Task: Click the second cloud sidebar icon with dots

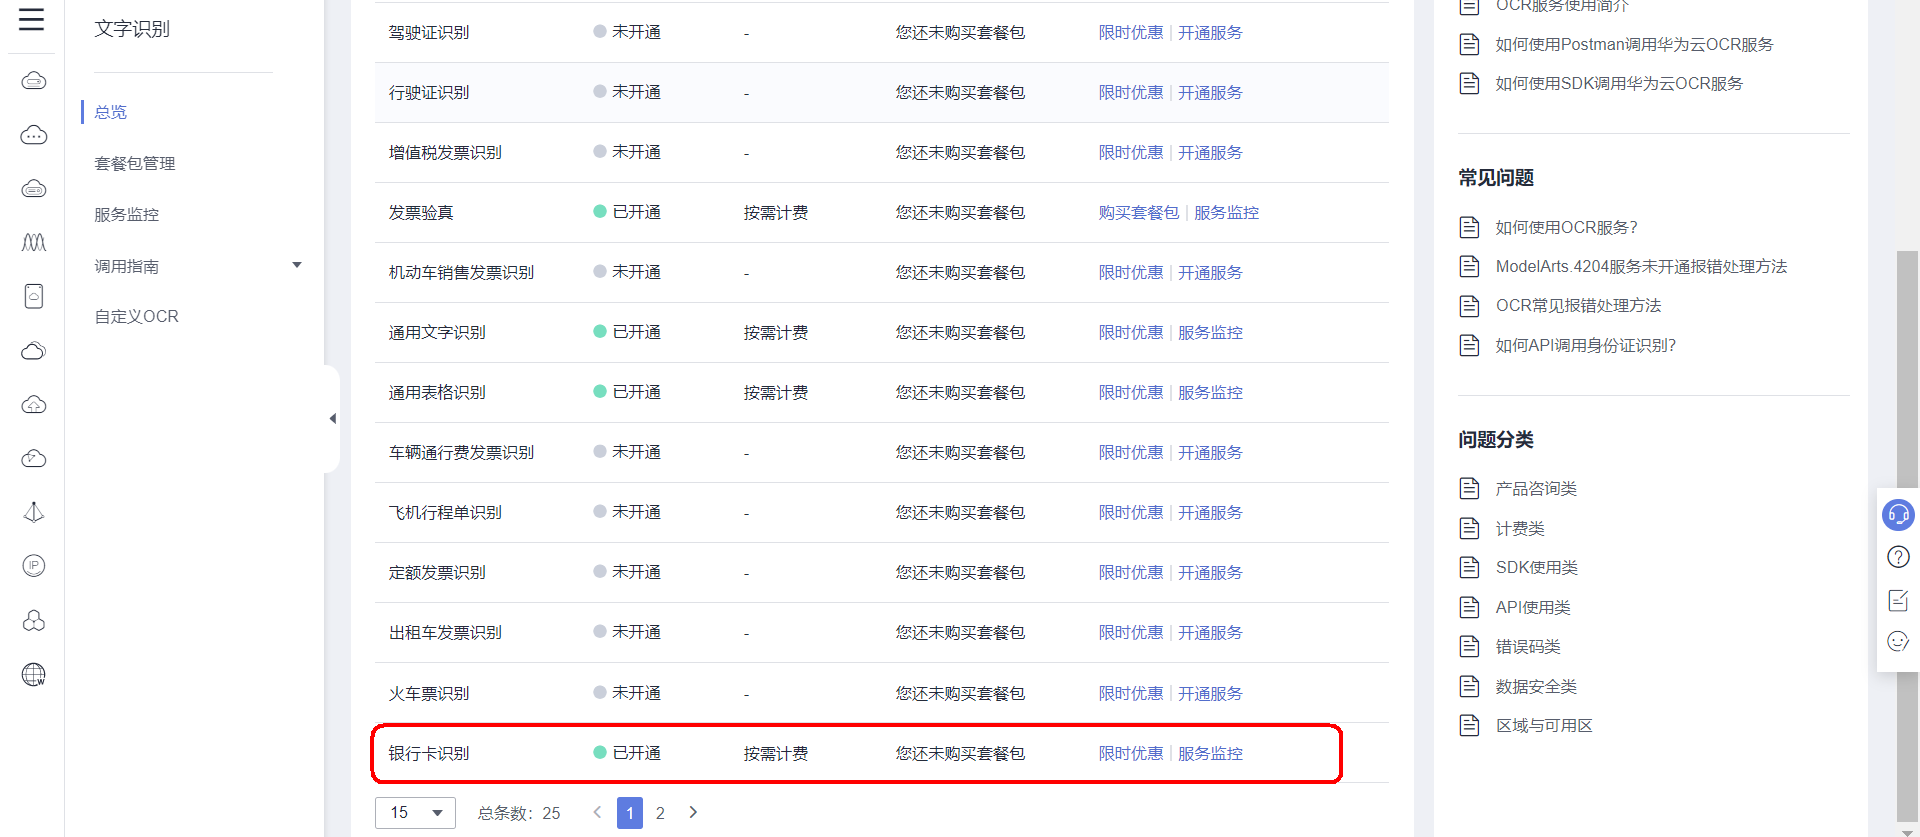Action: pyautogui.click(x=34, y=135)
